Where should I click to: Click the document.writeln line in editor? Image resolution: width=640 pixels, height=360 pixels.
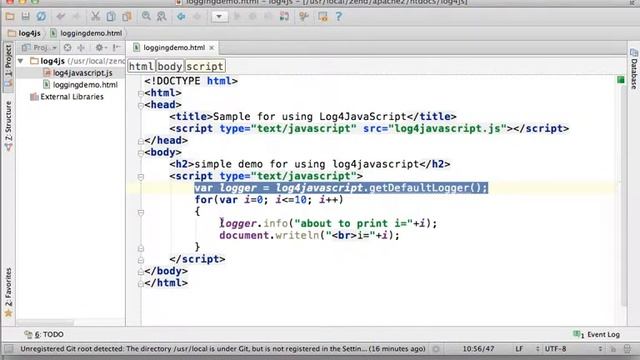(309, 236)
